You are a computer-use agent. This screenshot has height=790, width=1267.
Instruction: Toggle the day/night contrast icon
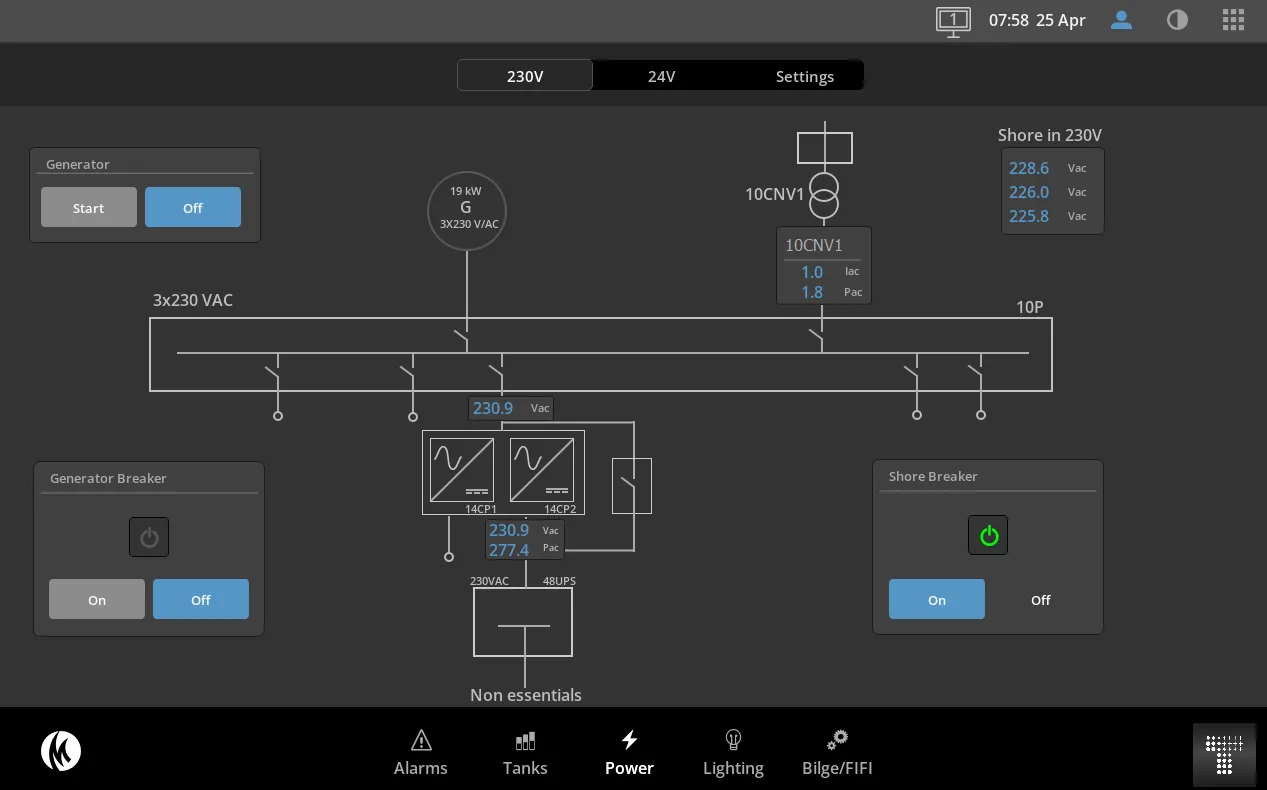(1178, 20)
